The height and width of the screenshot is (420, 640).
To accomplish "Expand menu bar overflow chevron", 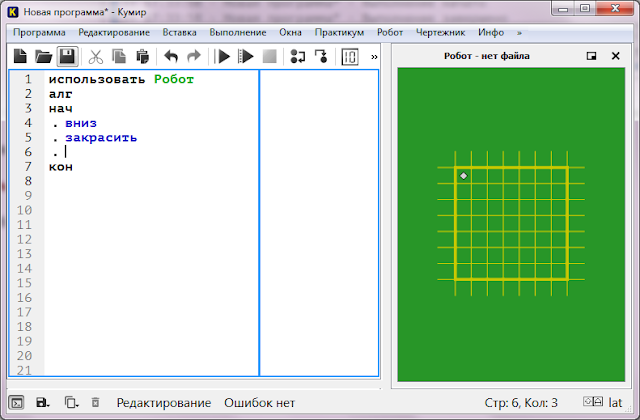I will tap(519, 33).
